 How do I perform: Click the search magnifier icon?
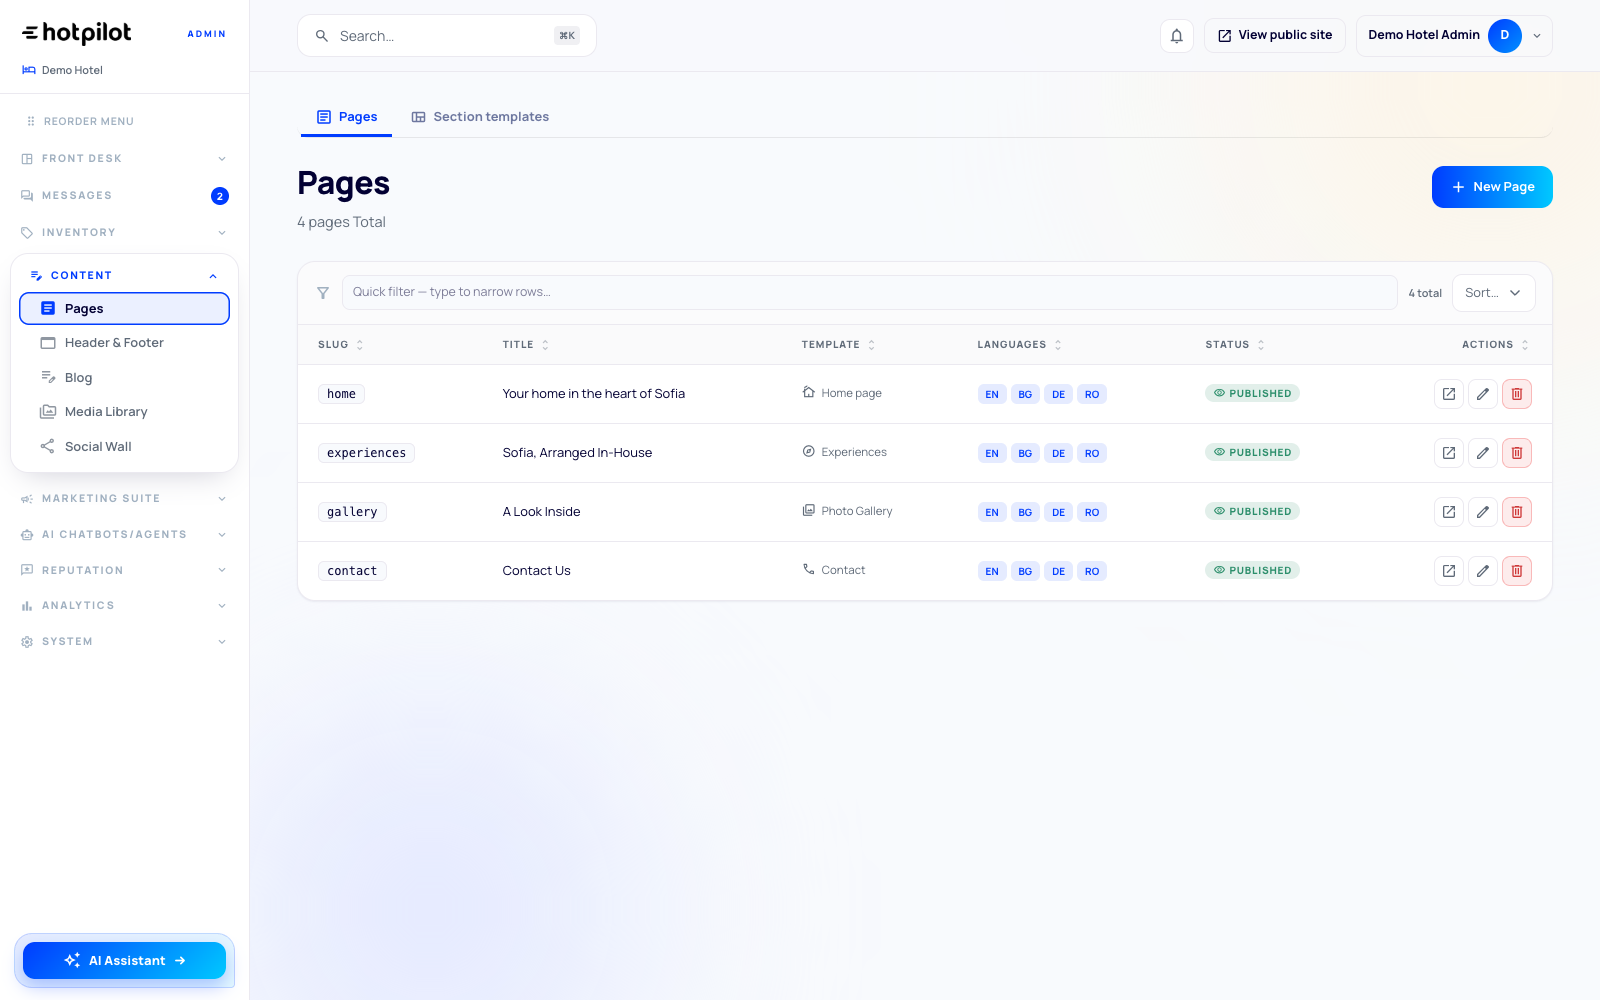click(x=322, y=36)
